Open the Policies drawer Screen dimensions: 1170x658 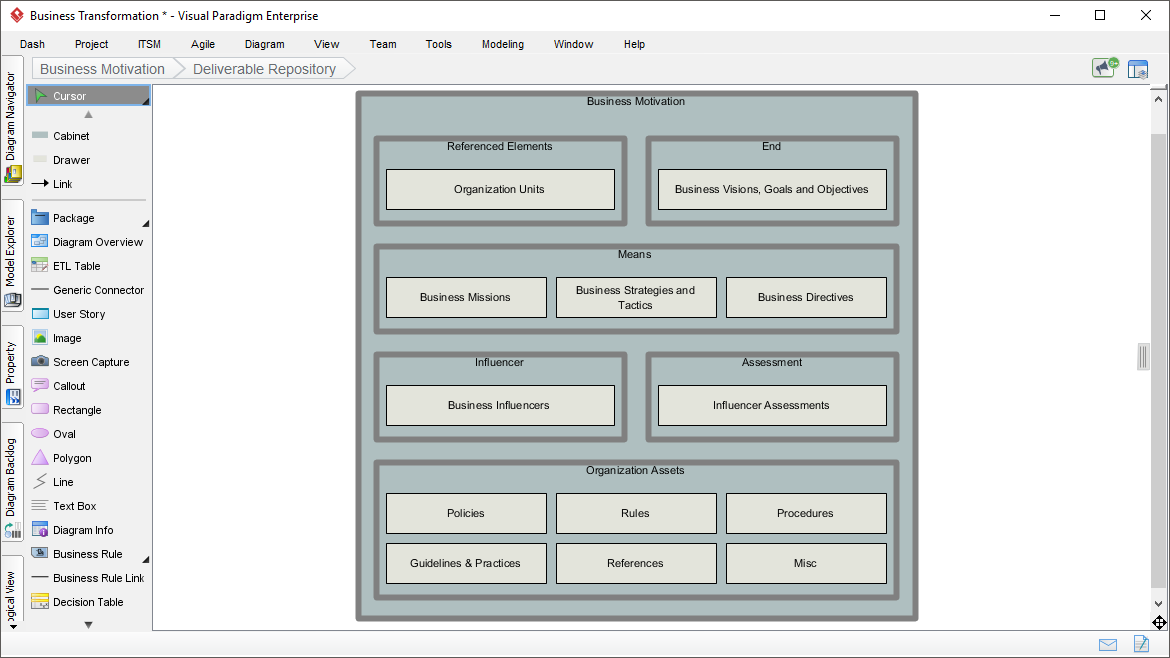click(466, 513)
